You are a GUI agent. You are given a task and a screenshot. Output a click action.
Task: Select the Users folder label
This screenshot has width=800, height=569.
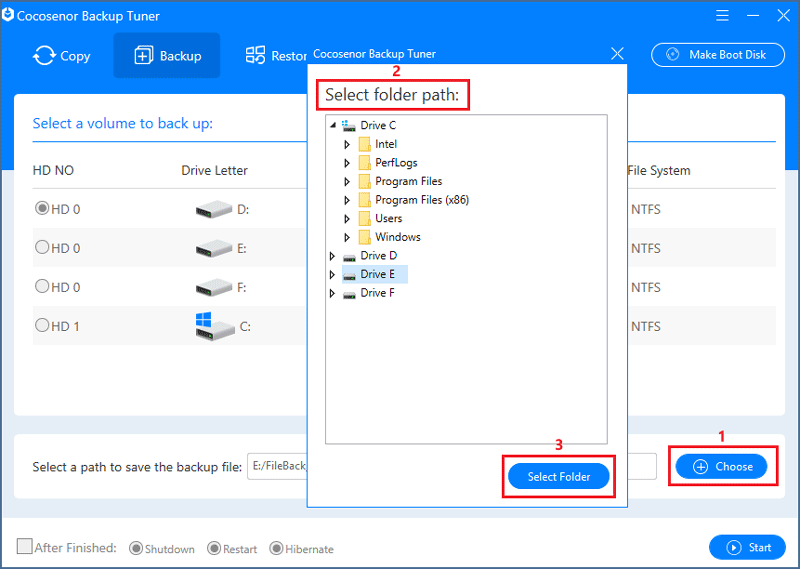[389, 218]
